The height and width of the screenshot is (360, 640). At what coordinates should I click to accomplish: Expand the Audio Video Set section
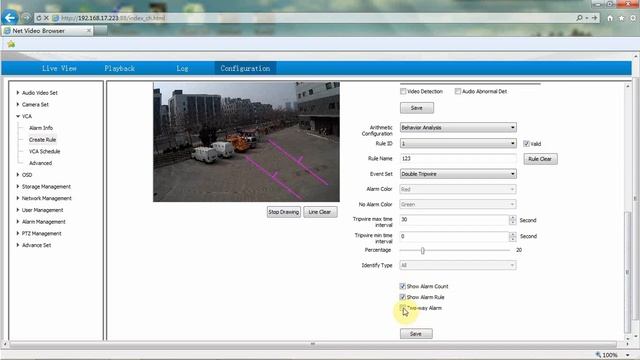(40, 93)
